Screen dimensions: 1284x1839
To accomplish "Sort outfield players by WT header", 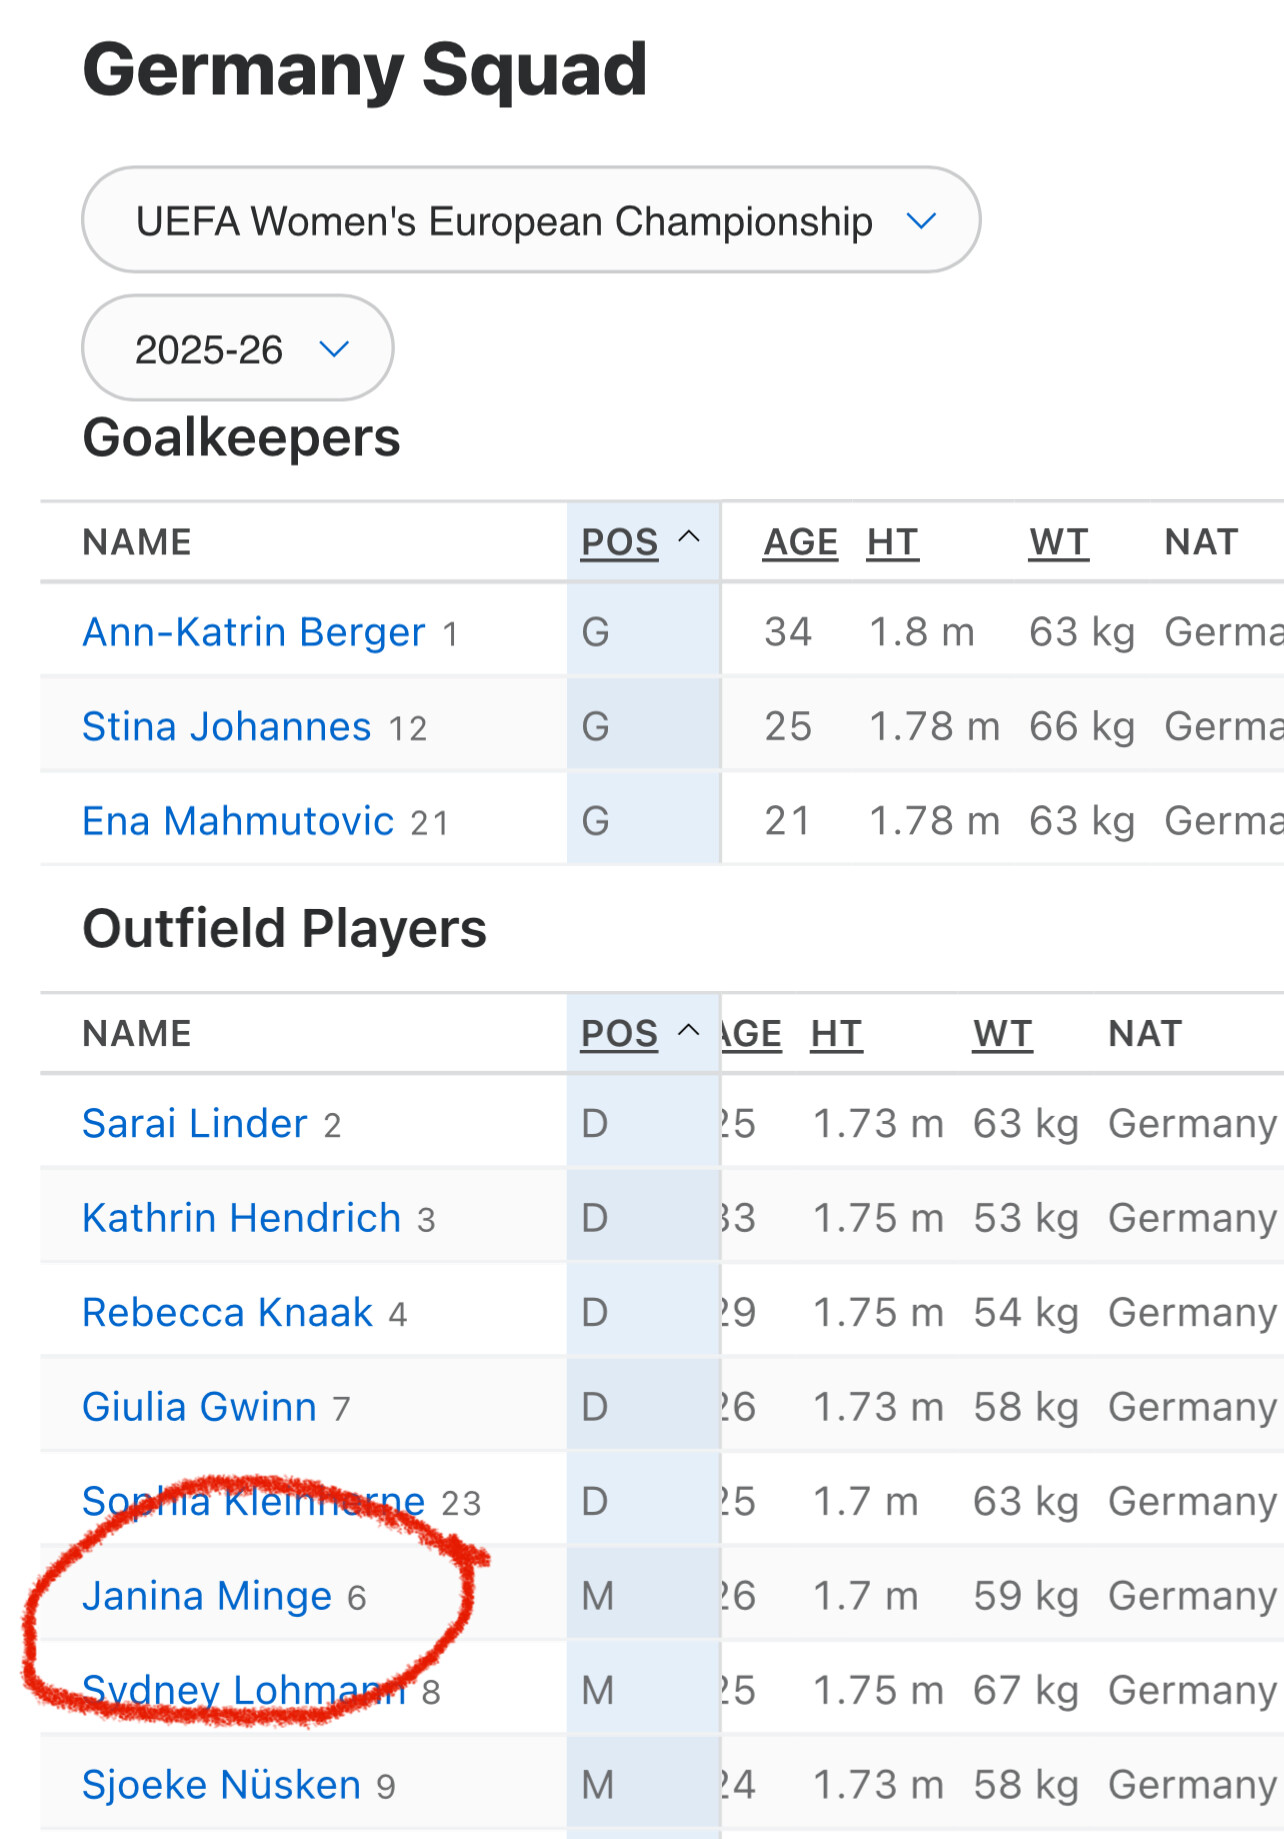I will coord(1003,1033).
